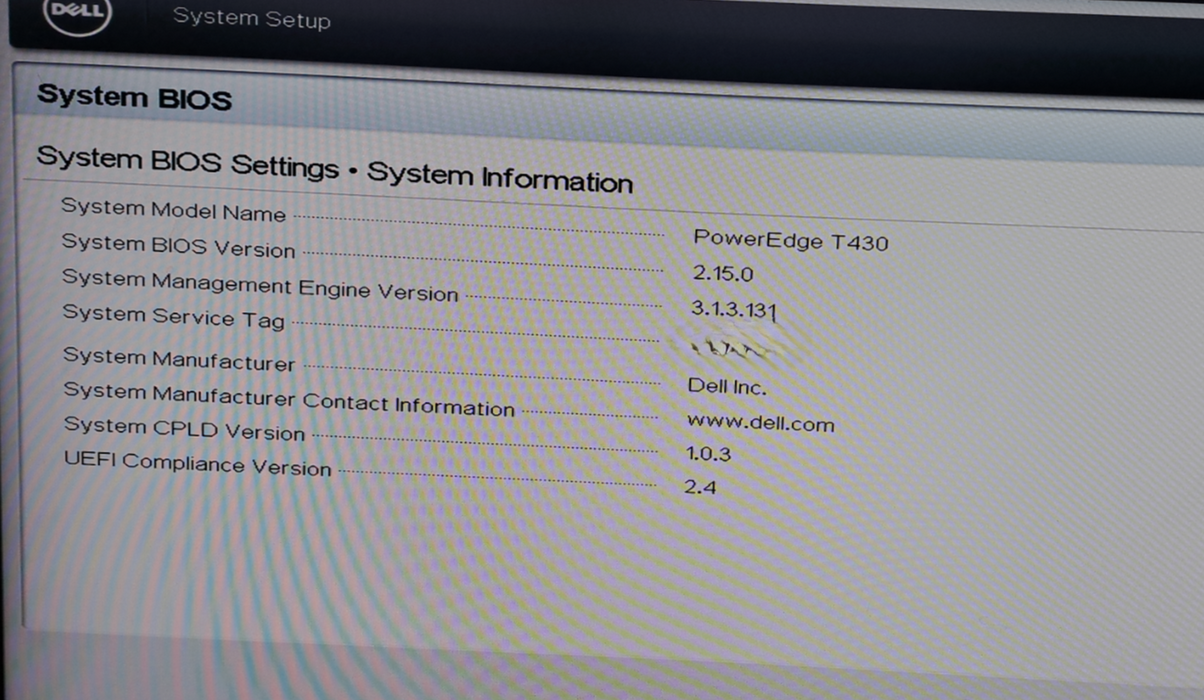The height and width of the screenshot is (700, 1204).
Task: Click the UEFI version value 2.4
Action: pyautogui.click(x=700, y=488)
